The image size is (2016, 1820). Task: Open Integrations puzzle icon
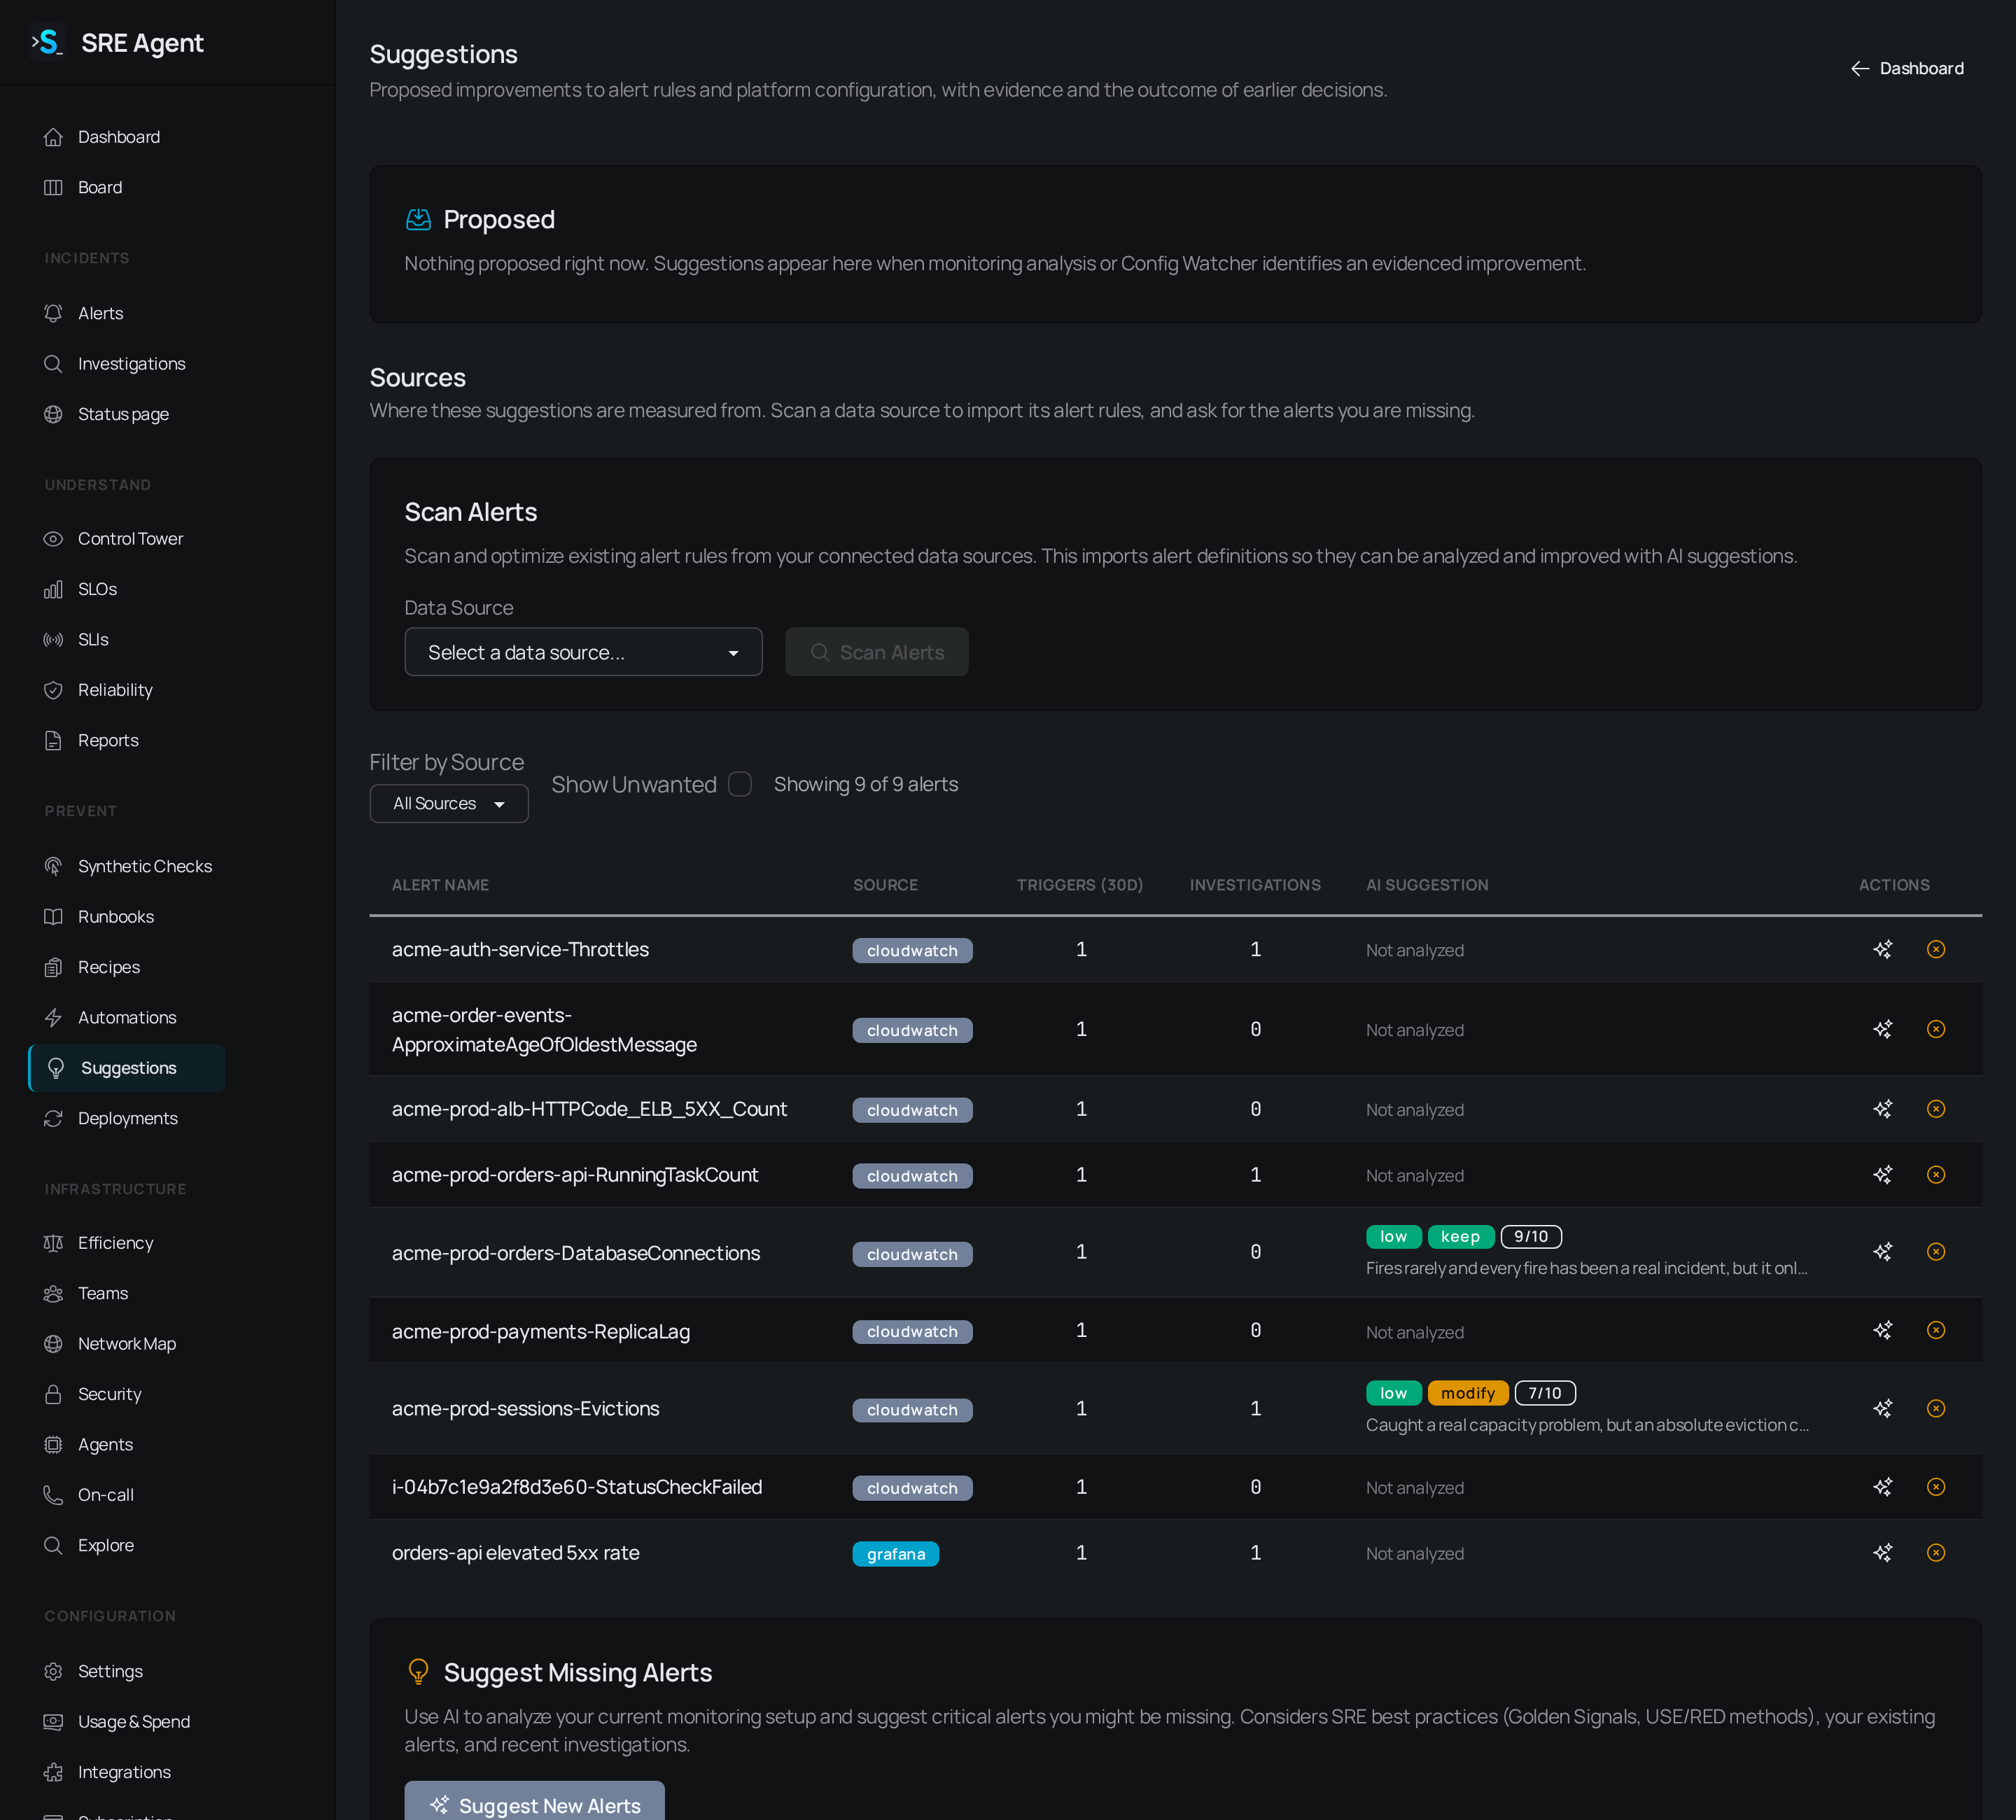click(53, 1772)
